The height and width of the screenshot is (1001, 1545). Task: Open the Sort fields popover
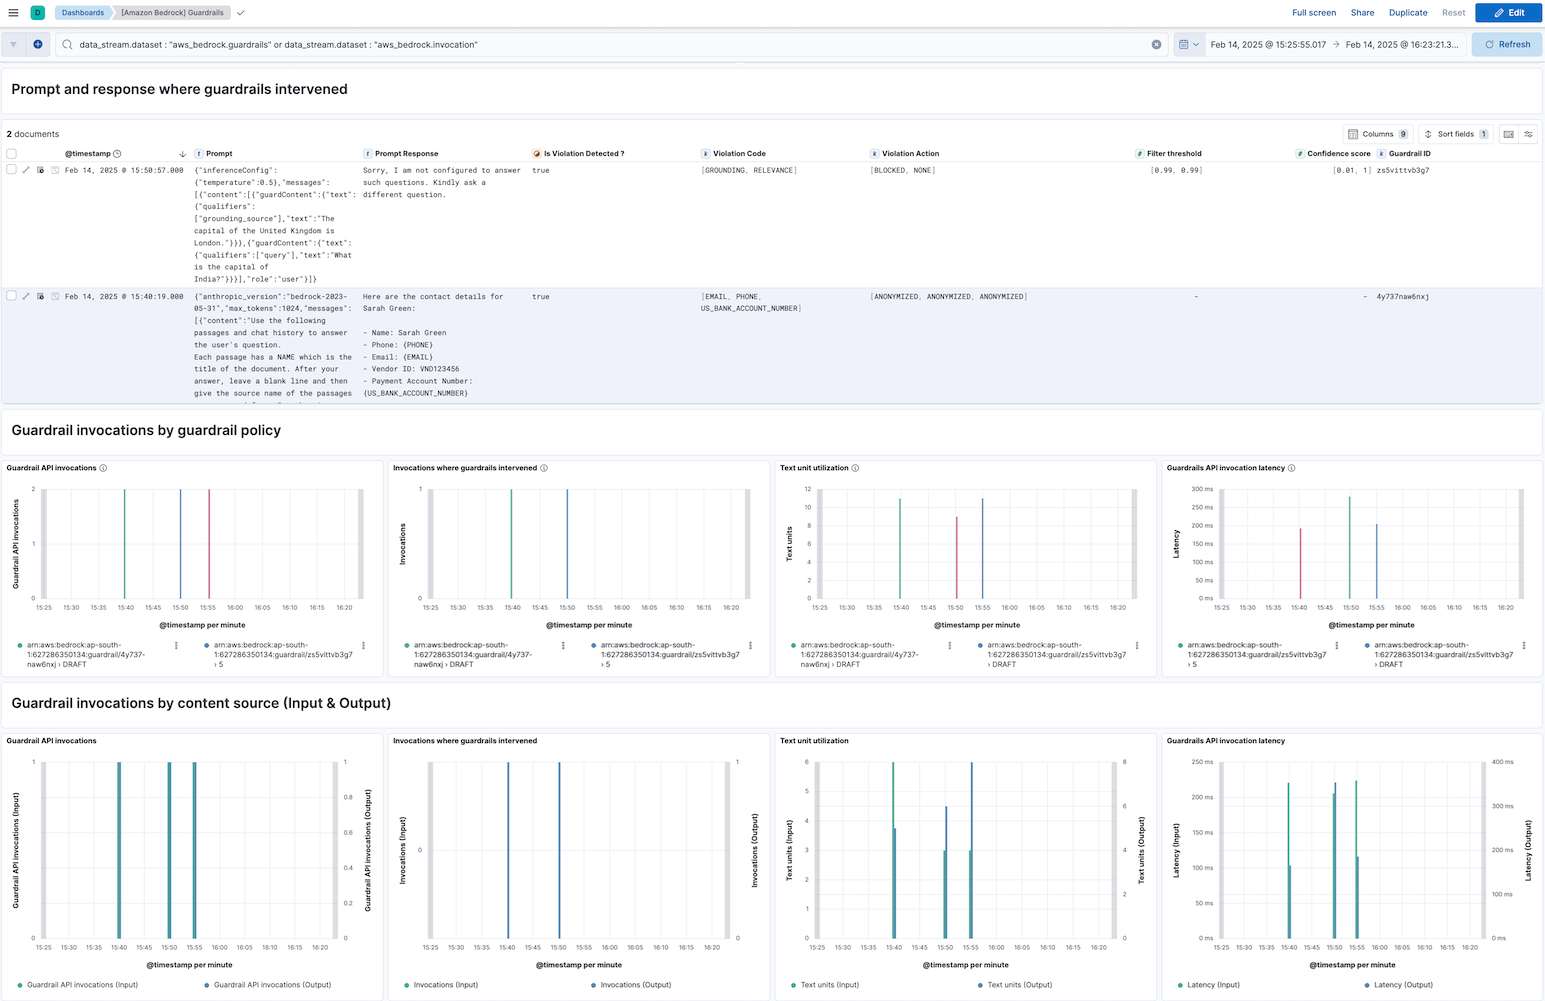(x=1455, y=134)
